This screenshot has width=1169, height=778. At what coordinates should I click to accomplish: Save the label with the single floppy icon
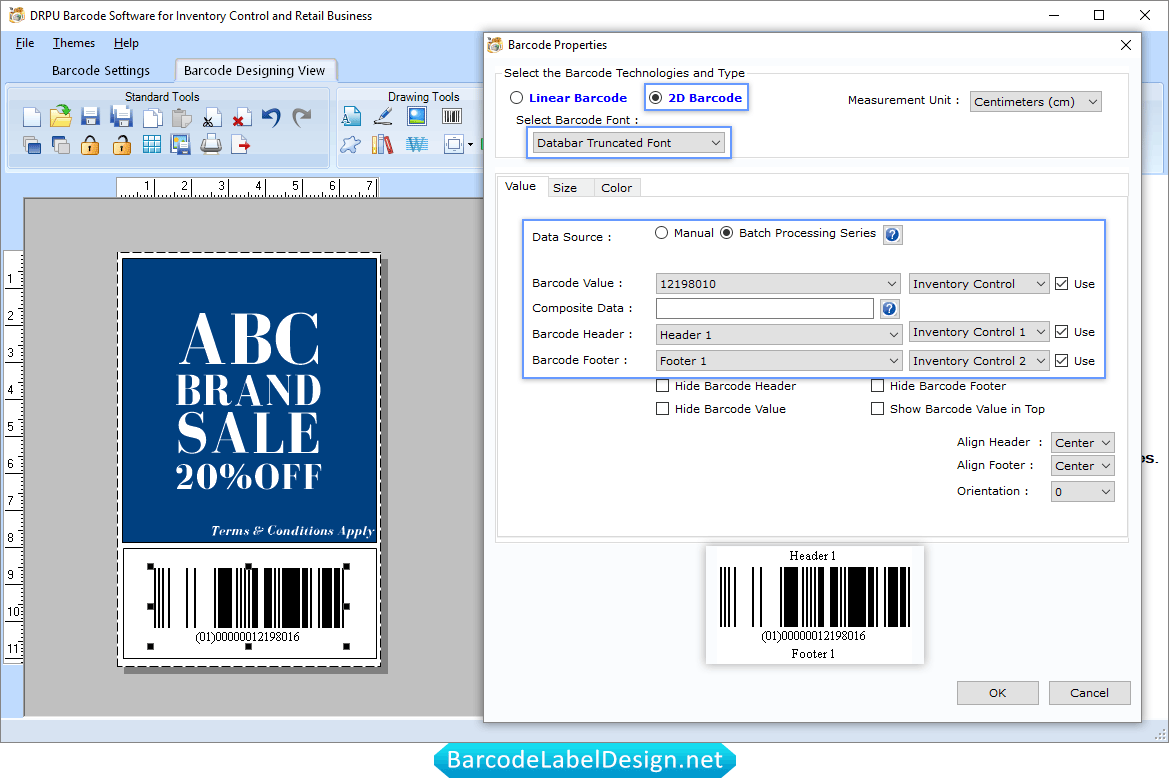pos(90,116)
